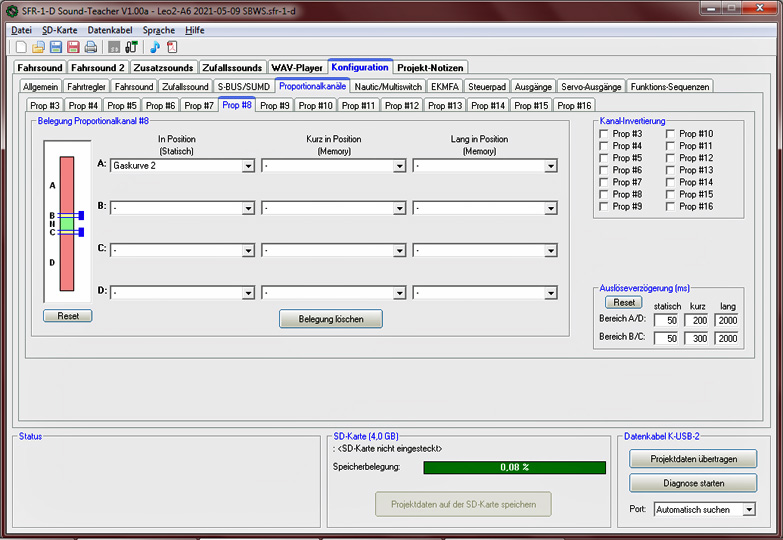The height and width of the screenshot is (540, 783).
Task: Click the grey SD card toolbar icon
Action: [114, 47]
